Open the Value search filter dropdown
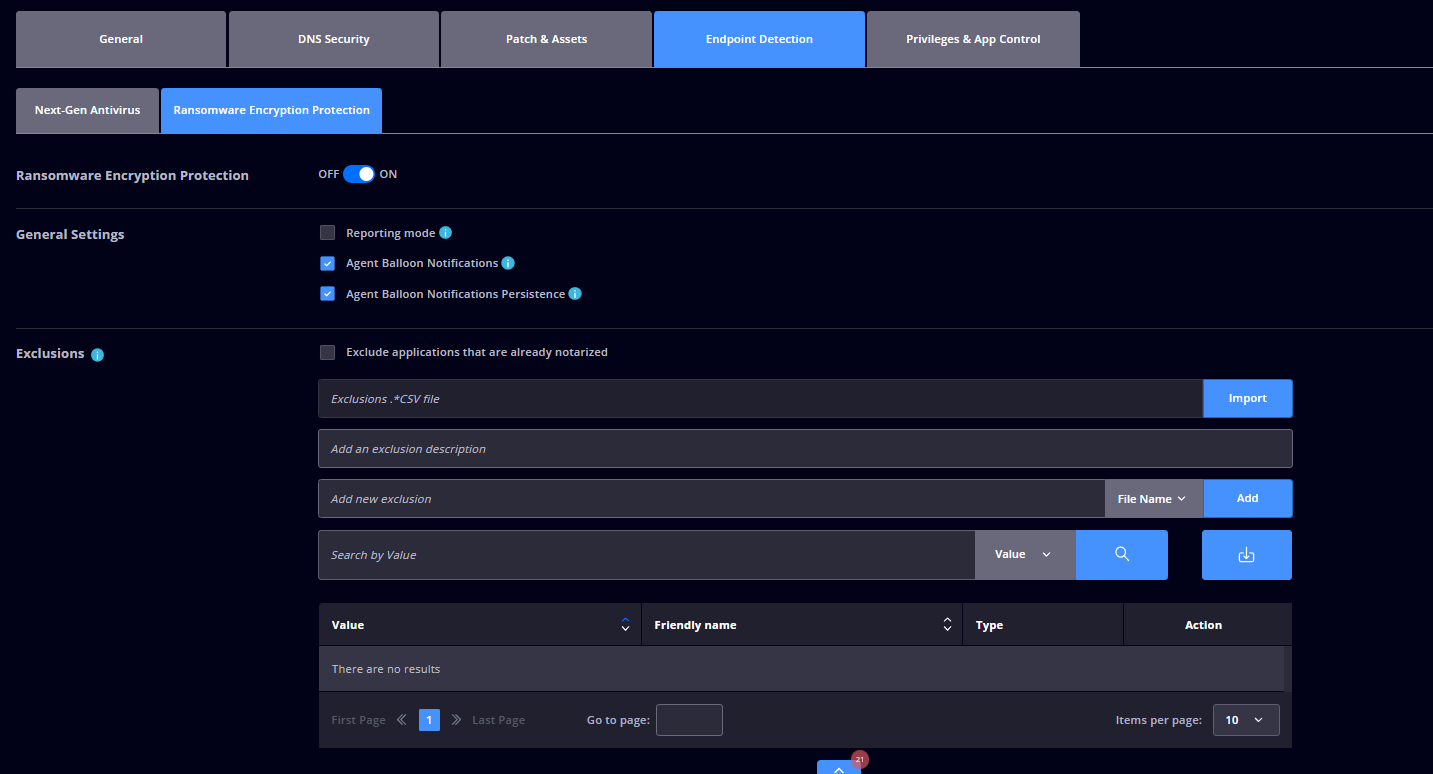The image size is (1433, 774). point(1025,555)
